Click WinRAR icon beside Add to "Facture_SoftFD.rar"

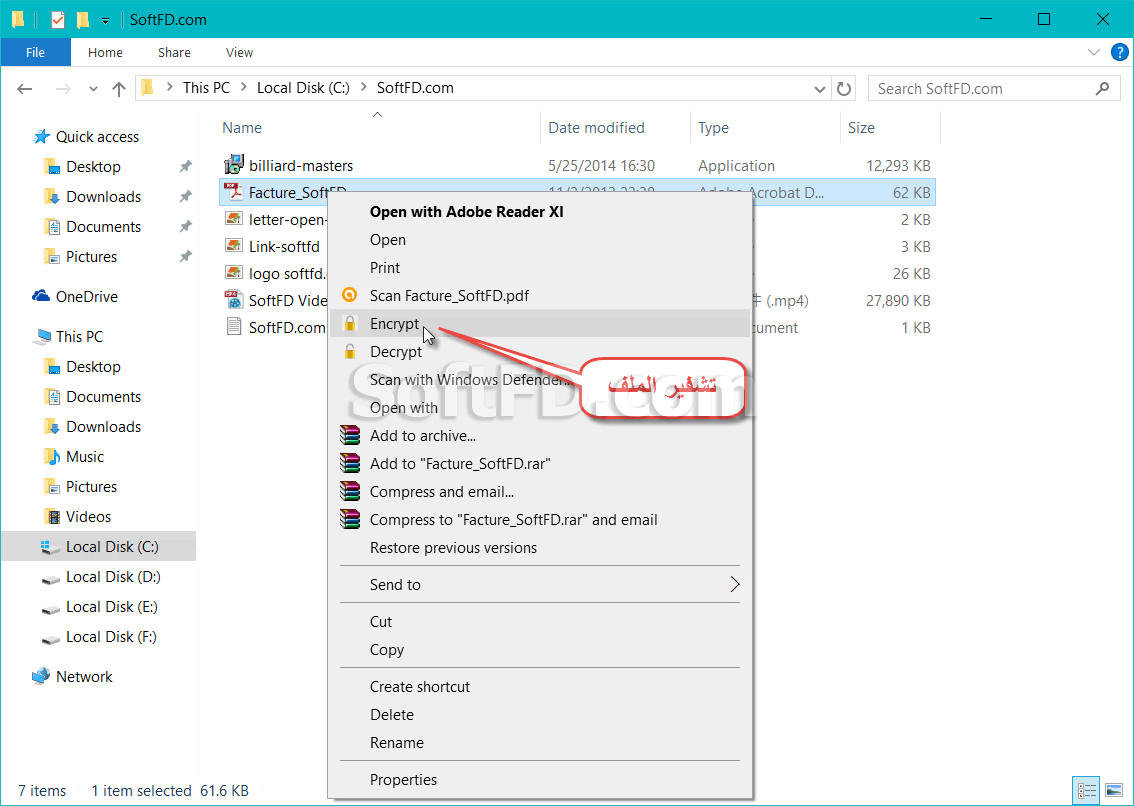pos(350,464)
